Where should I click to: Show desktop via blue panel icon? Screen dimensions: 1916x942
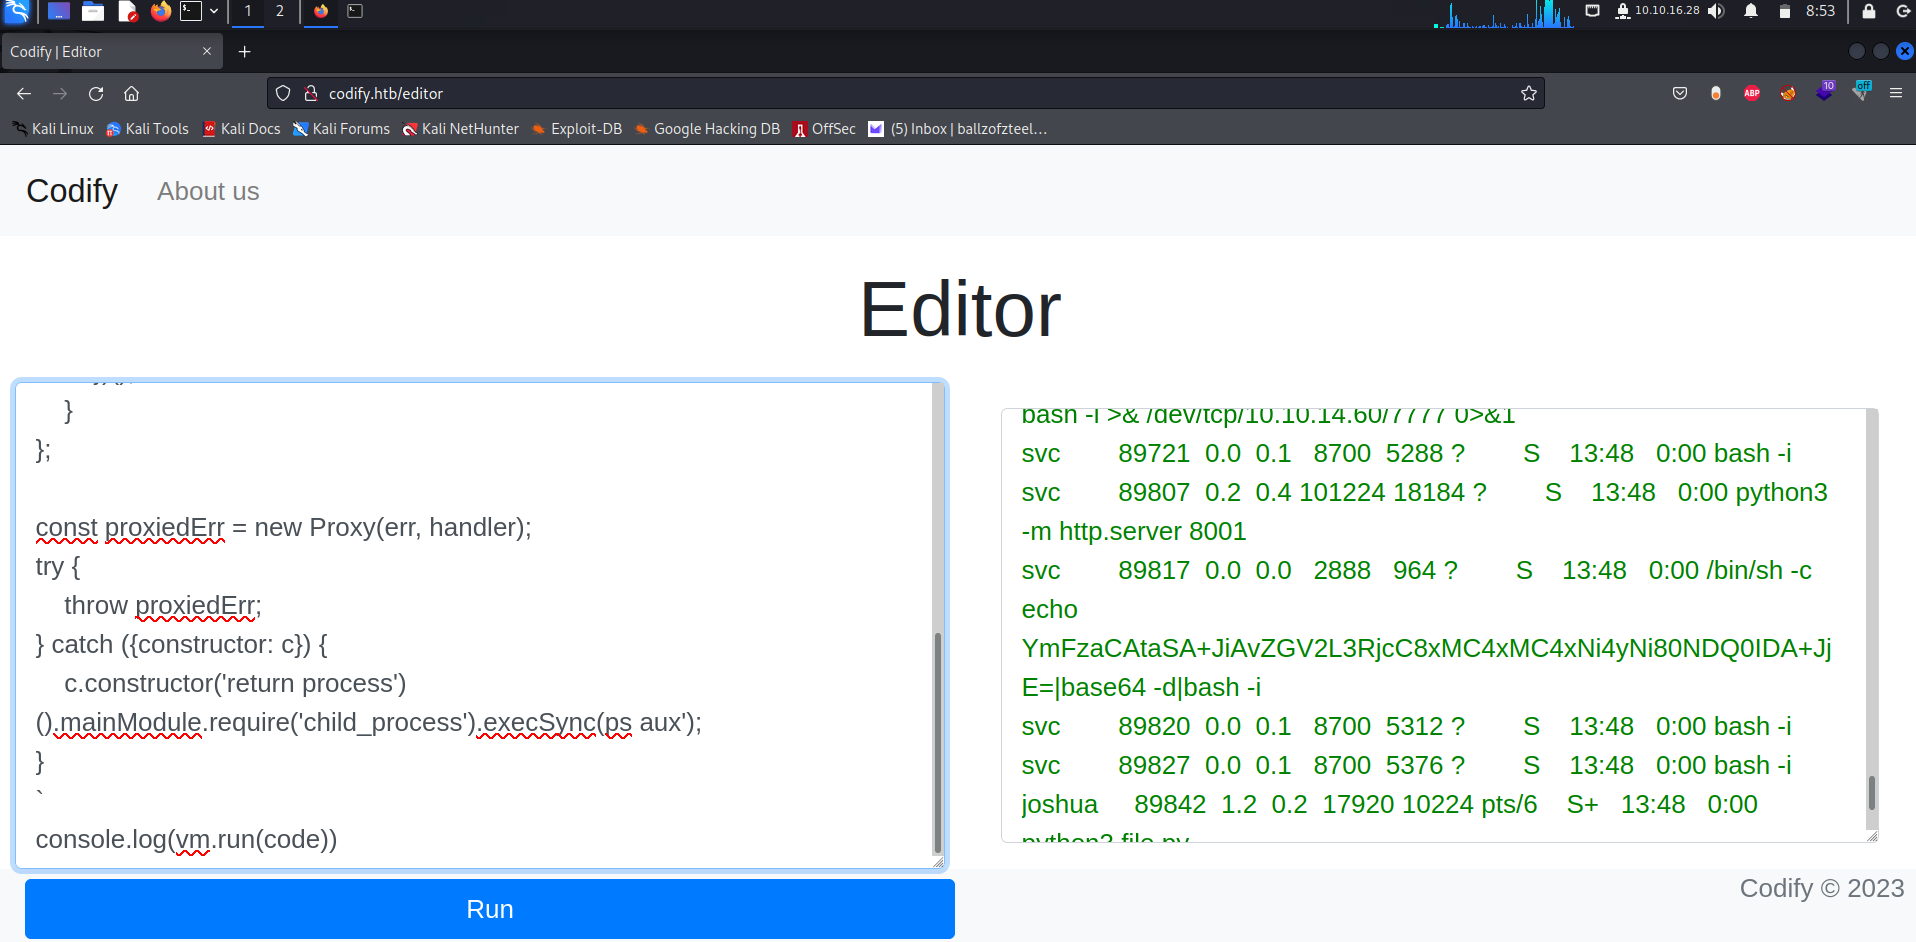tap(59, 11)
